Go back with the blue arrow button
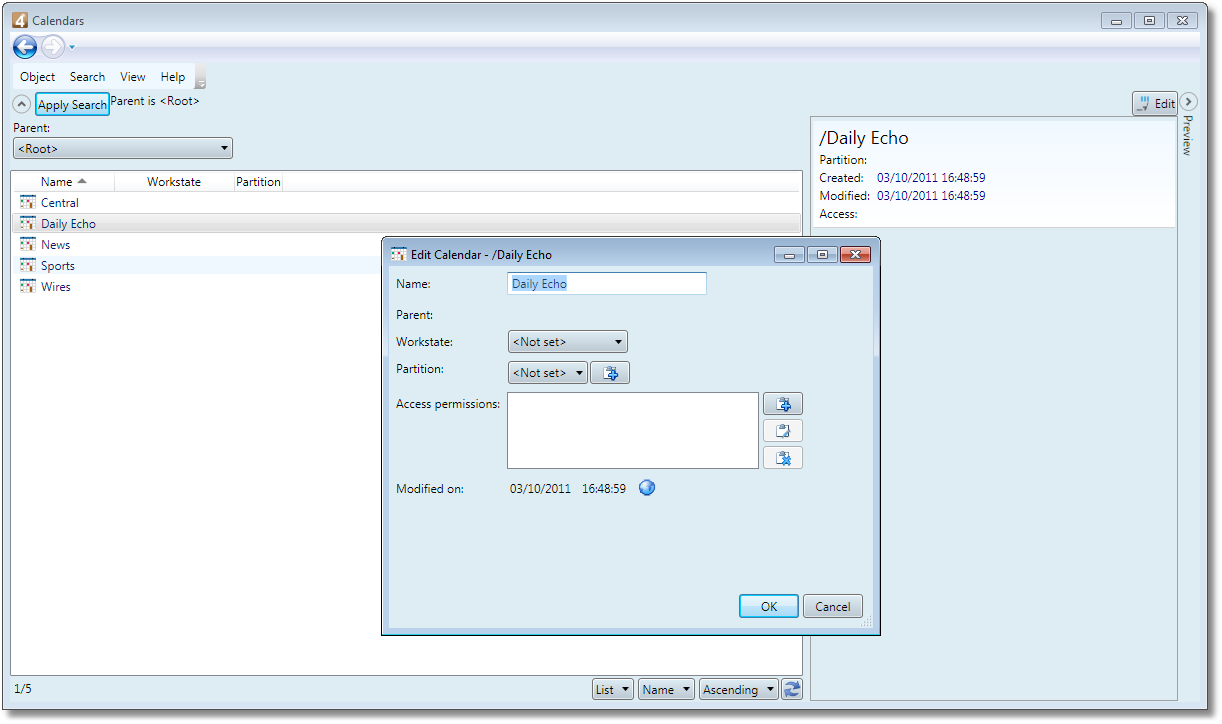Viewport: 1222px width, 724px height. point(25,47)
